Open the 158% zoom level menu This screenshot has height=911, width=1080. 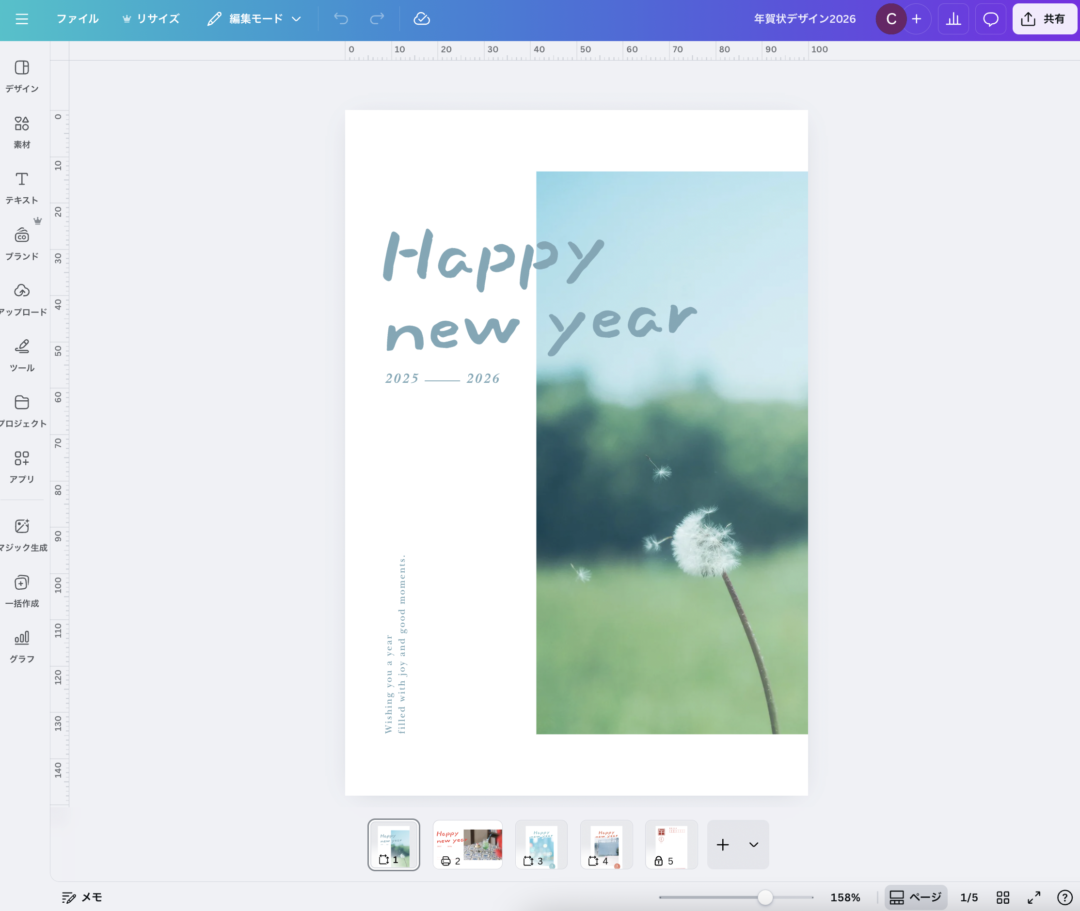pos(845,897)
